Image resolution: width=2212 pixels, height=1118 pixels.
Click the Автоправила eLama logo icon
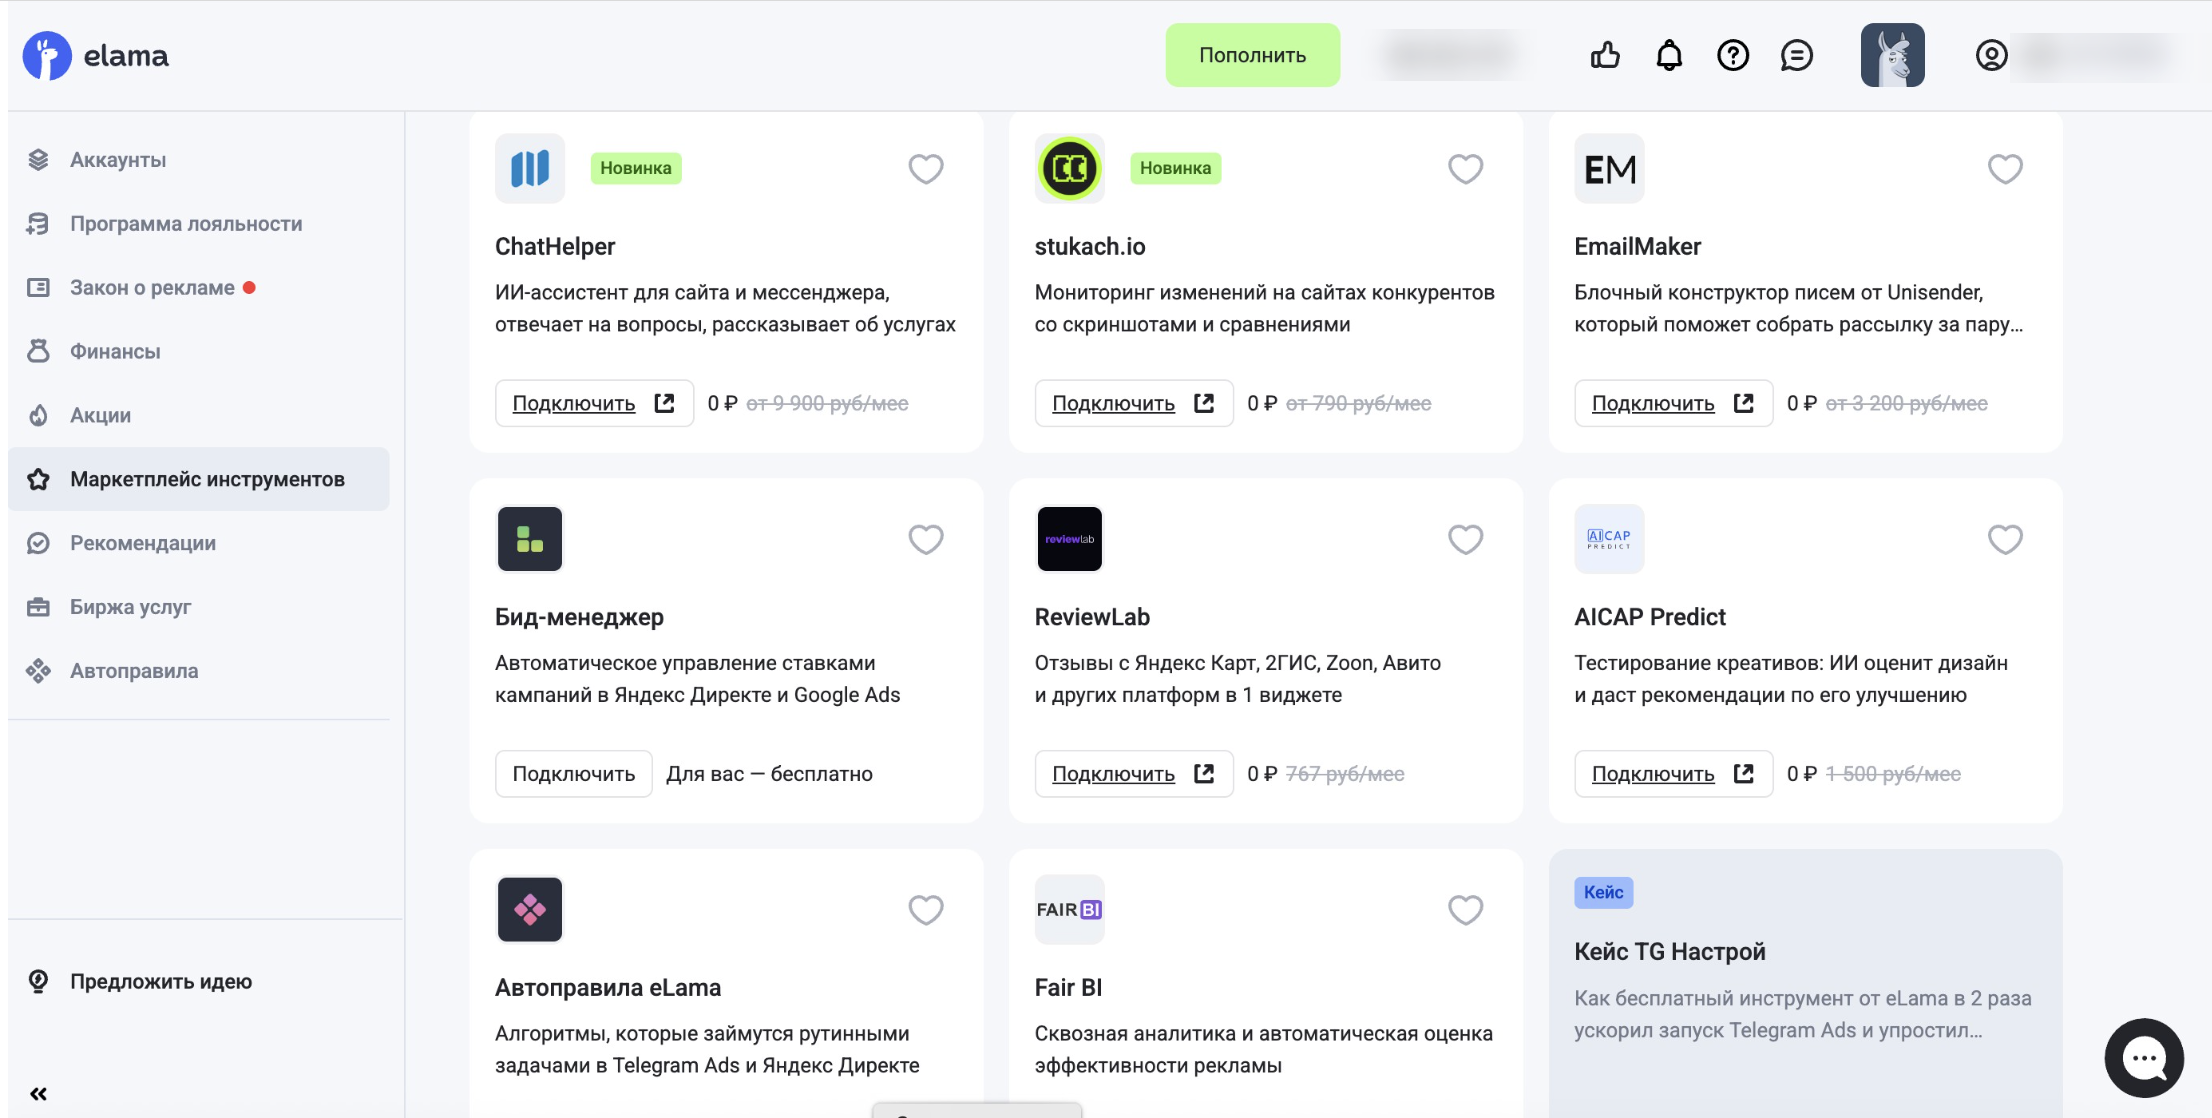click(x=530, y=909)
